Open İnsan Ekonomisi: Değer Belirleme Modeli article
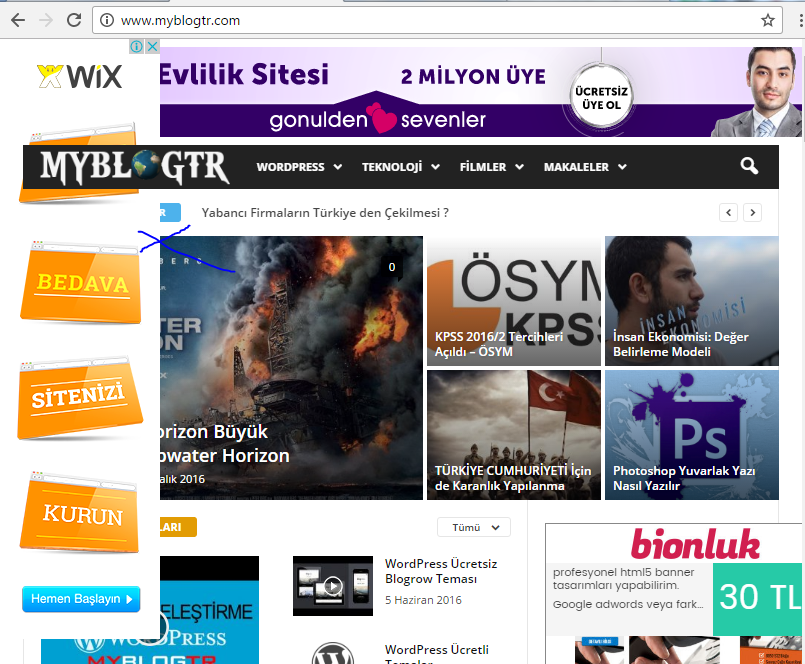This screenshot has width=805, height=664. 692,301
